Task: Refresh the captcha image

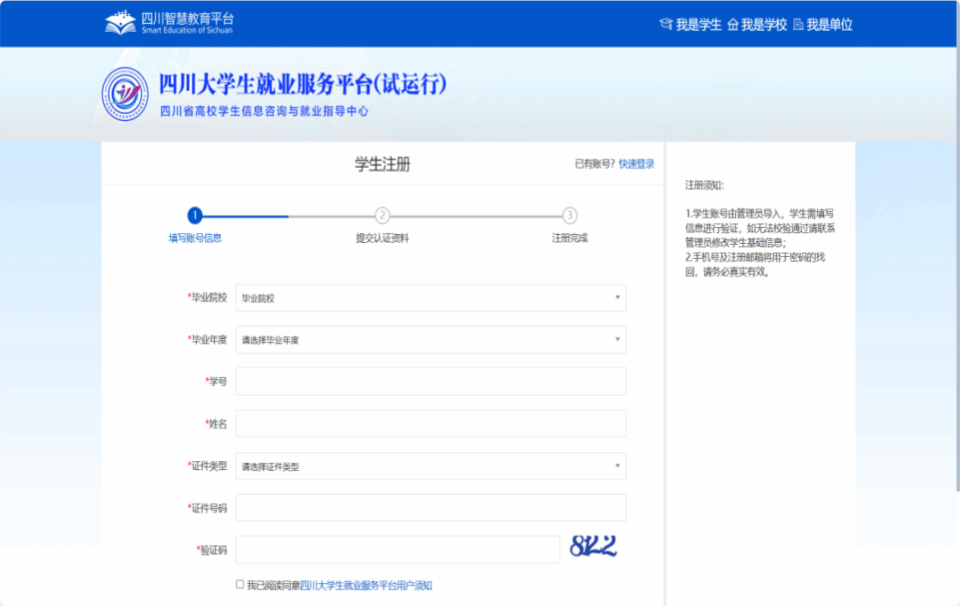Action: tap(593, 545)
